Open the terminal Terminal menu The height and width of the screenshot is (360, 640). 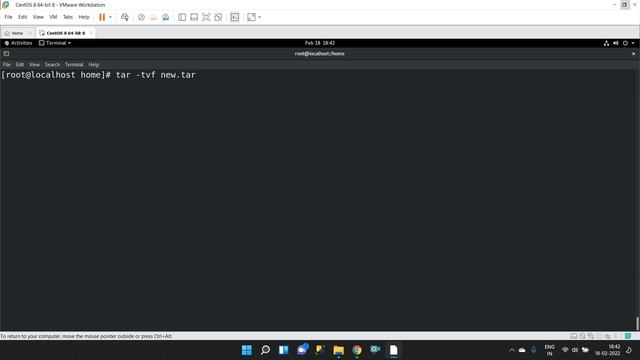click(74, 64)
